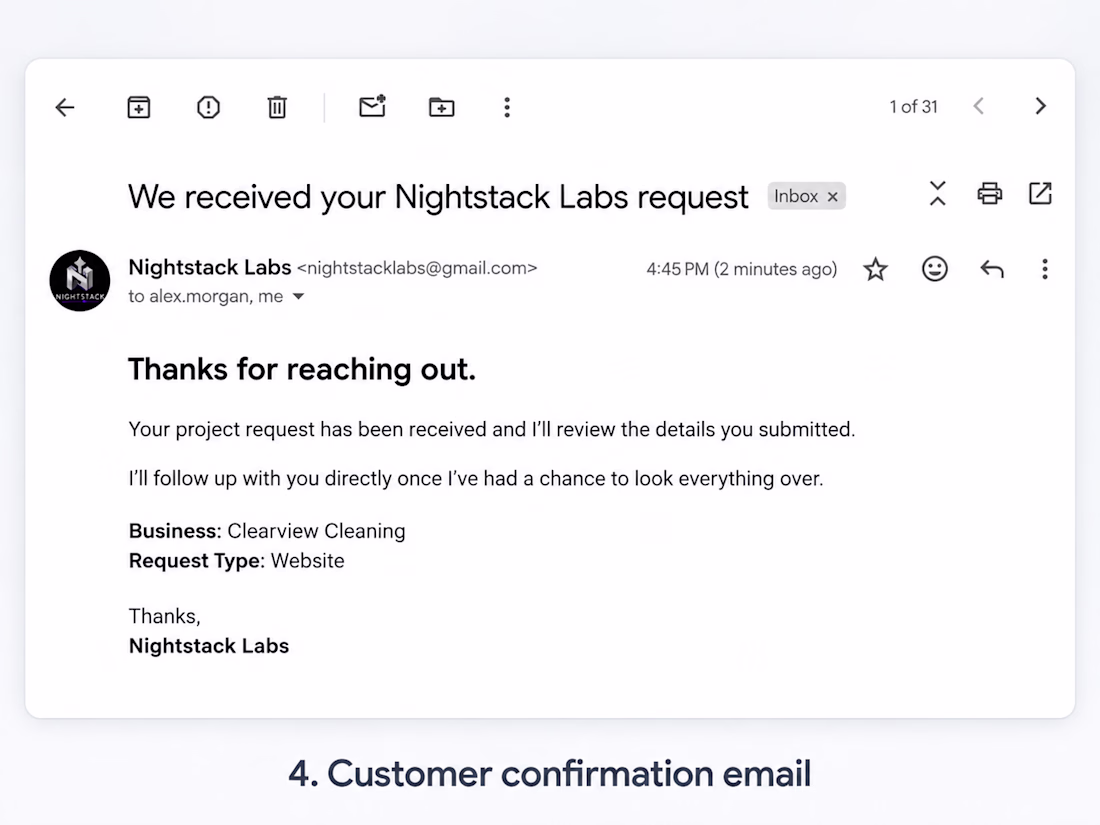Open the email in a new window
1100x825 pixels.
click(x=1040, y=194)
